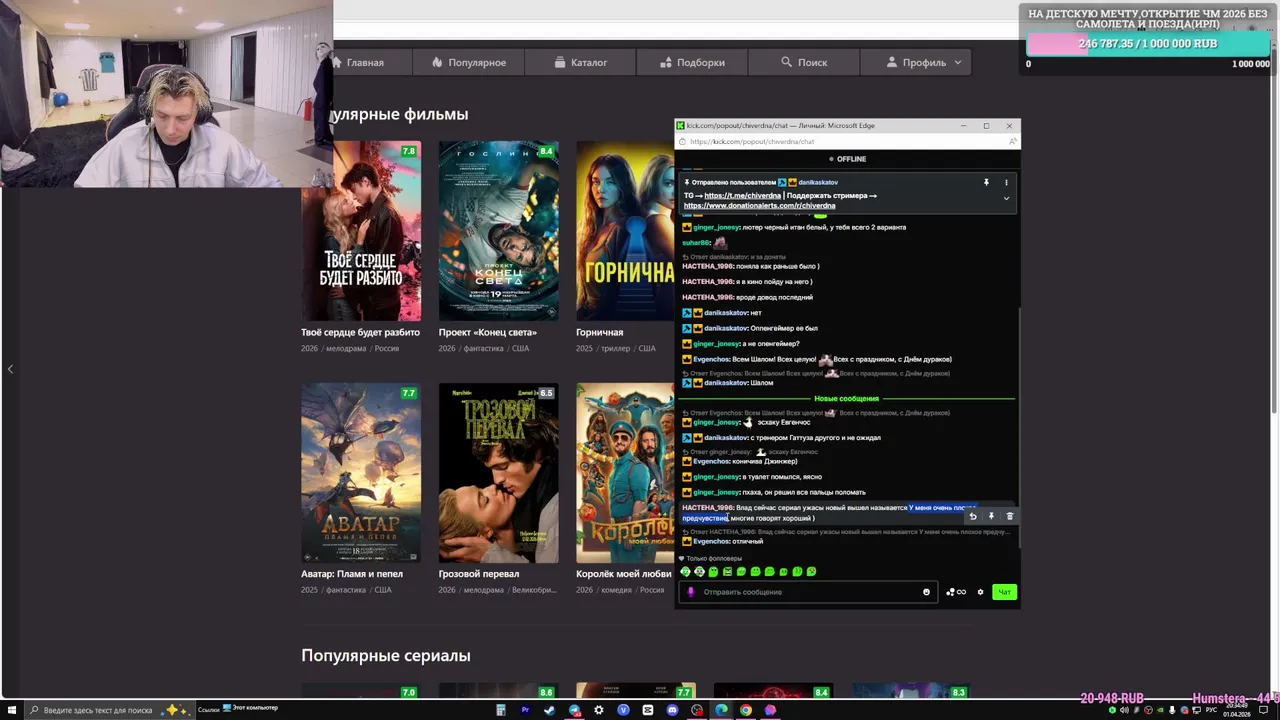Open Steam from the taskbar
This screenshot has height=720, width=1280.
[549, 710]
